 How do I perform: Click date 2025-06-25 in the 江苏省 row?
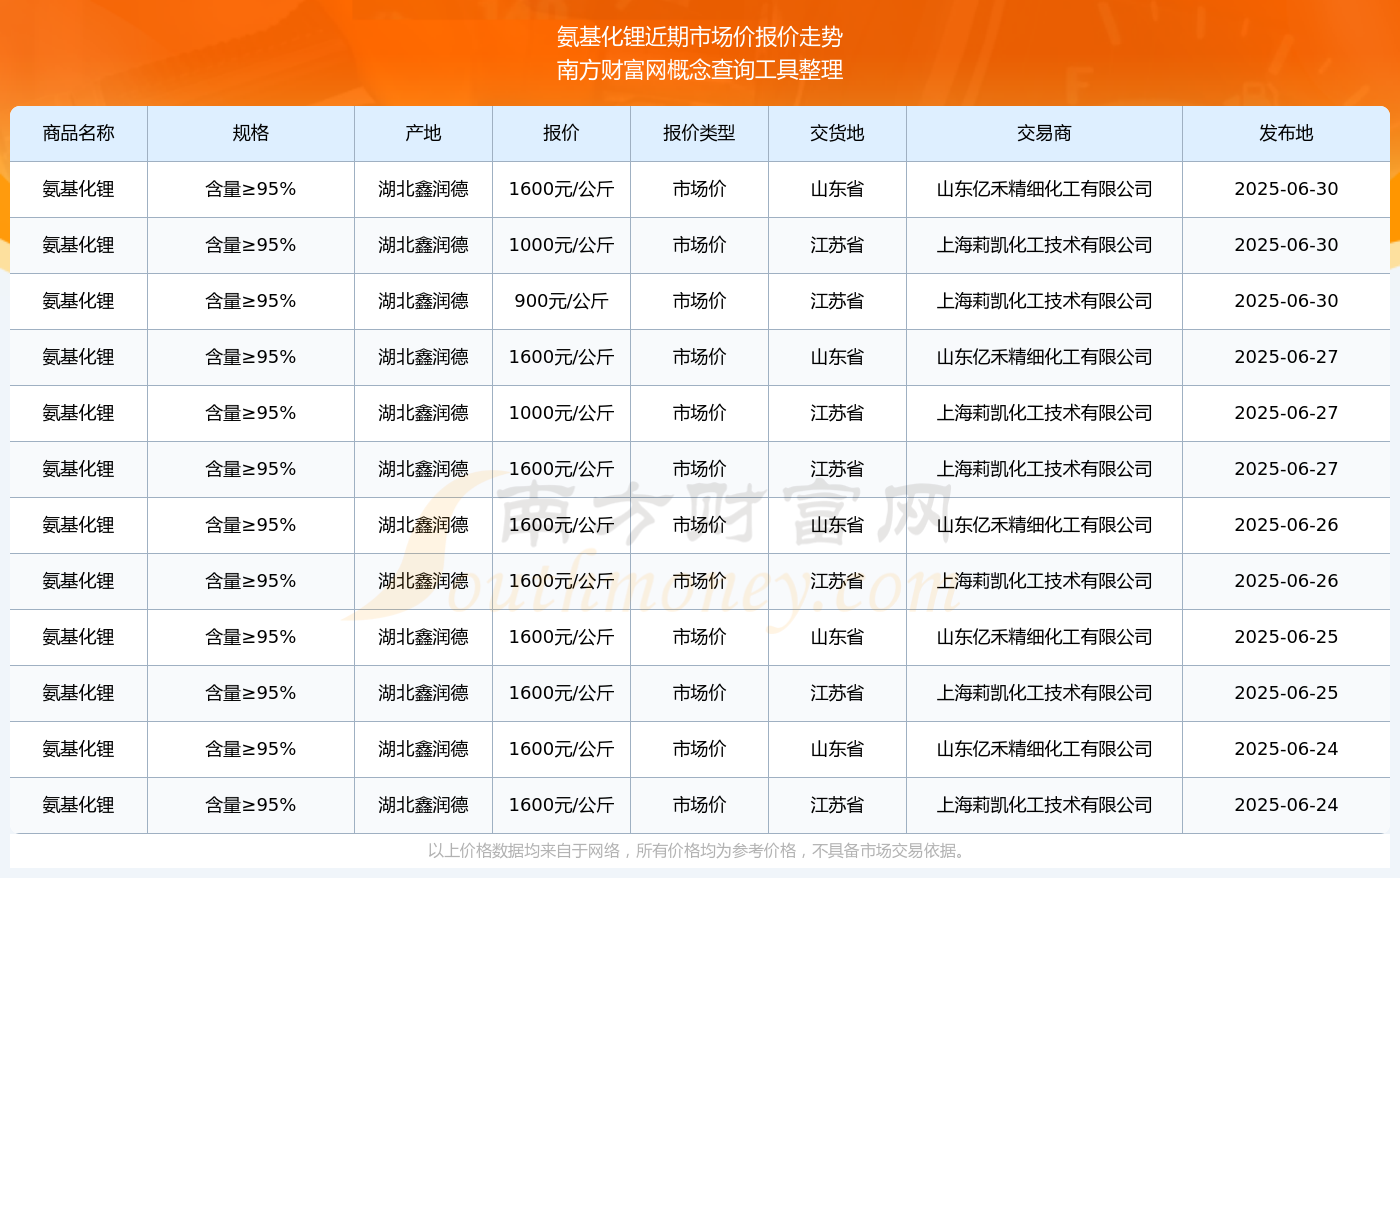click(1286, 693)
